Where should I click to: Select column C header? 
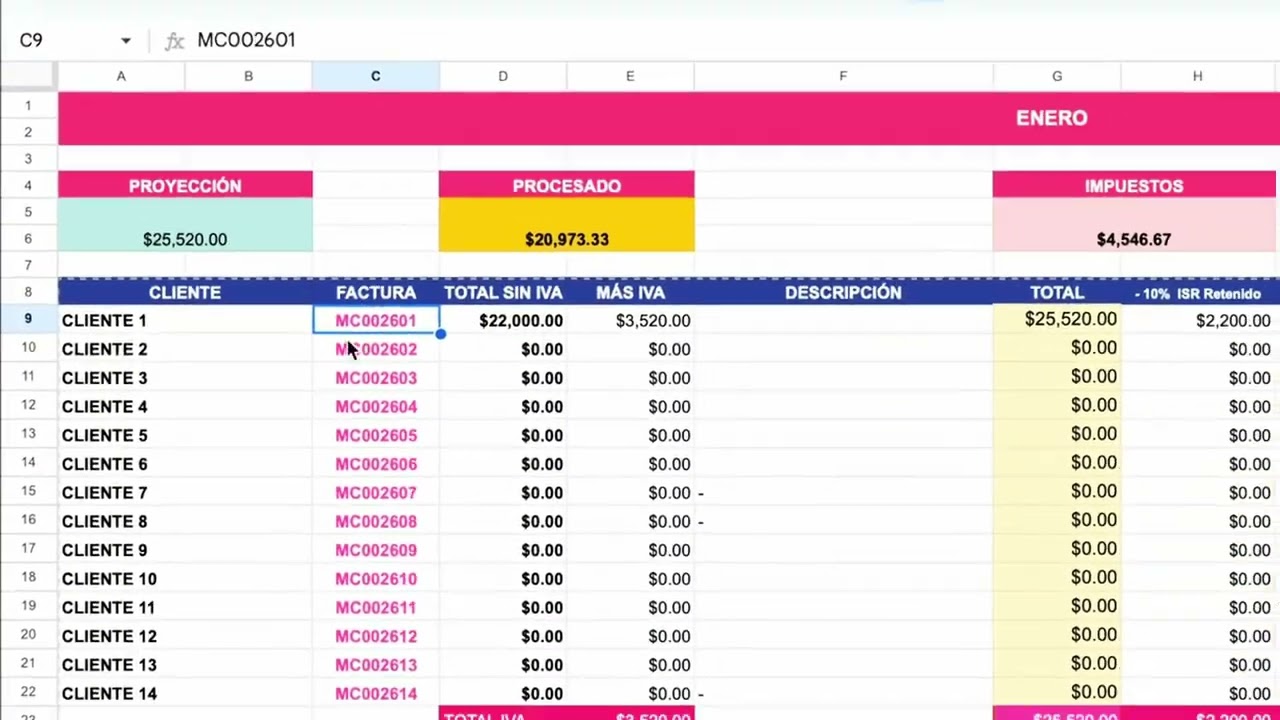tap(376, 76)
